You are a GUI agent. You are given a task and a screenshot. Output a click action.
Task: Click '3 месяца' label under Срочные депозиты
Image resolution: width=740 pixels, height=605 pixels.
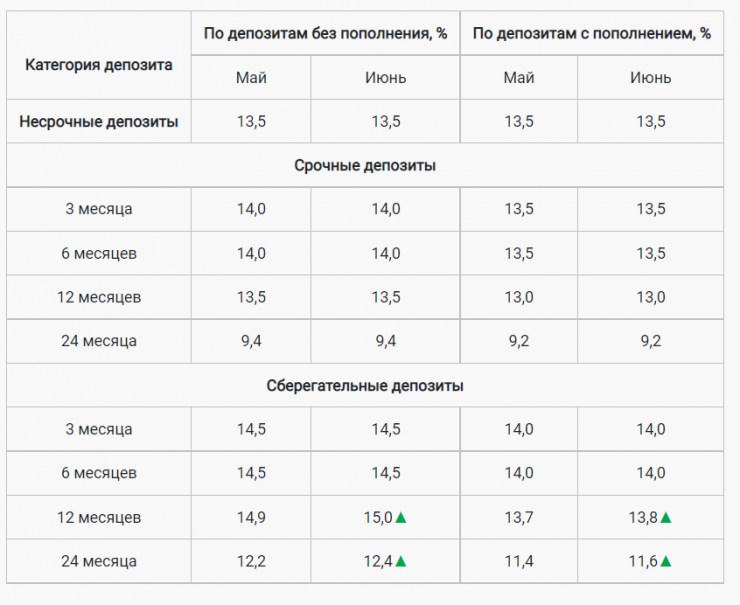(x=99, y=209)
